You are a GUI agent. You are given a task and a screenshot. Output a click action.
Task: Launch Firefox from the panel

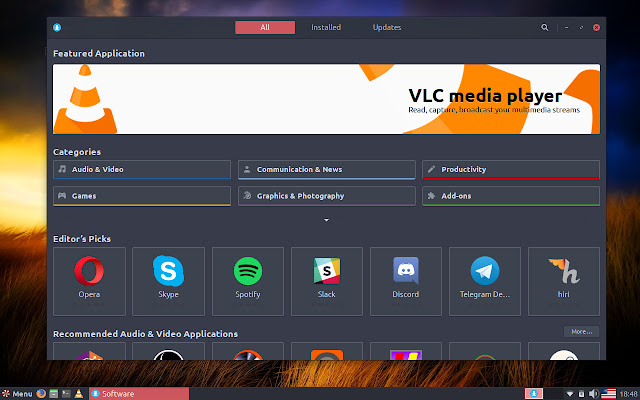tap(41, 393)
